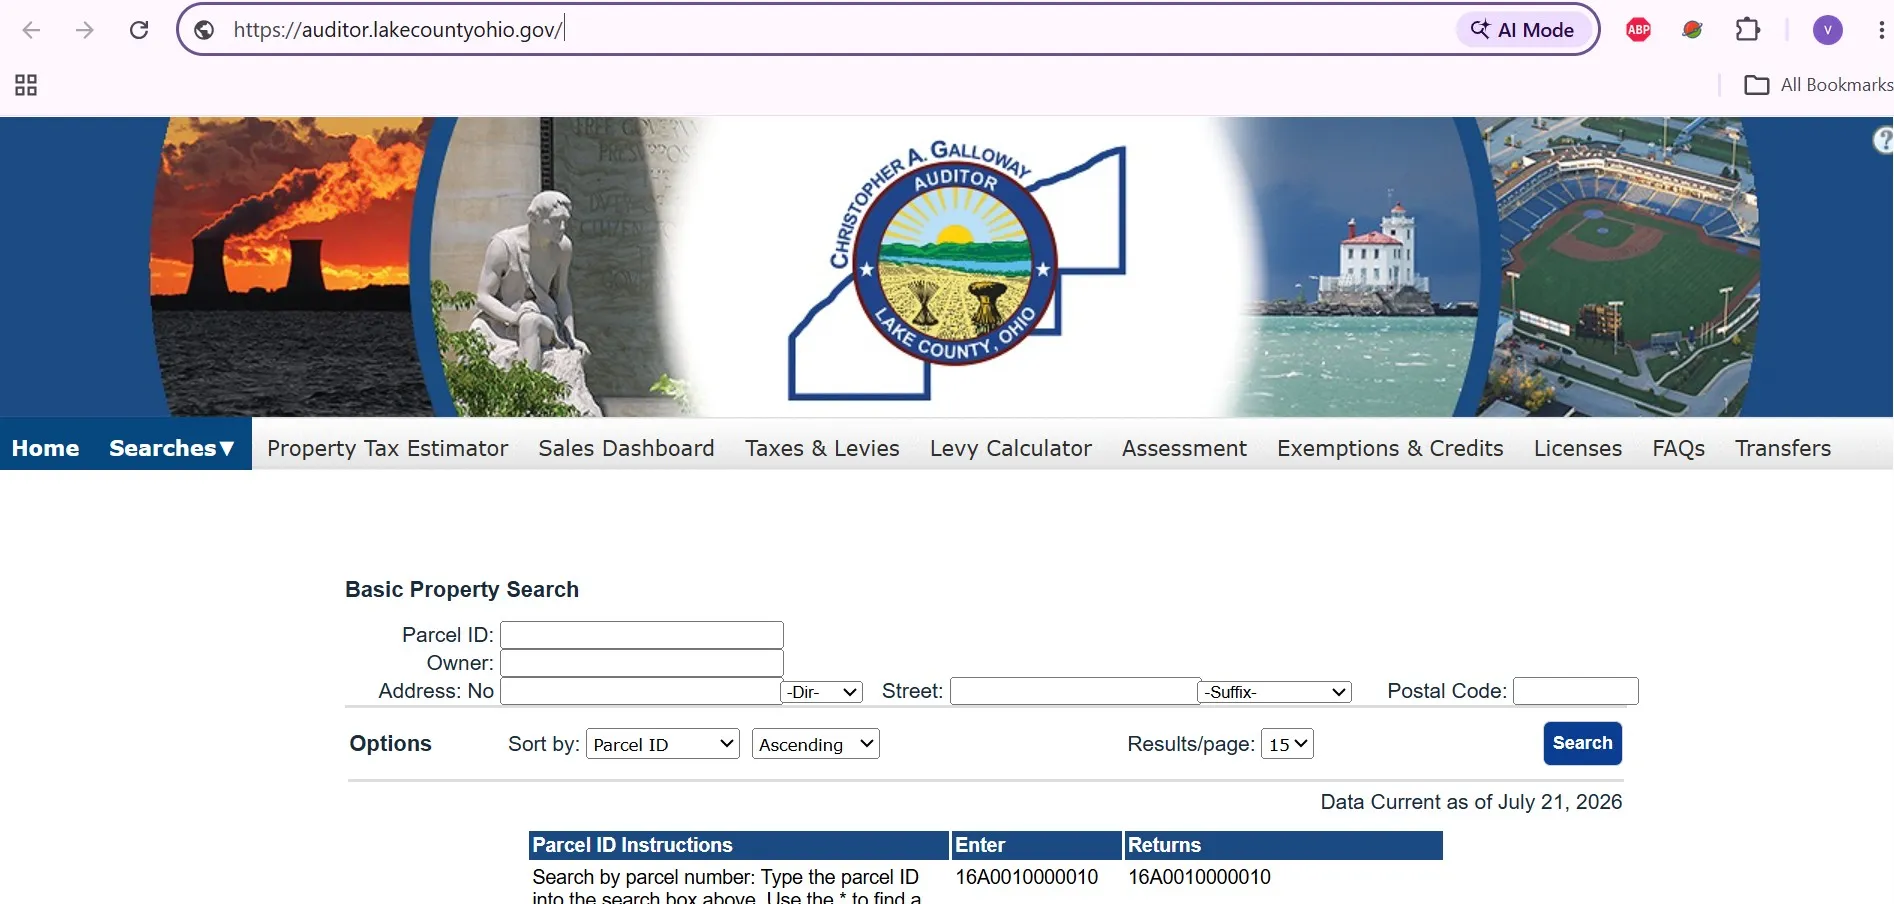
Task: Open the Ascending sort order dropdown
Action: click(816, 744)
